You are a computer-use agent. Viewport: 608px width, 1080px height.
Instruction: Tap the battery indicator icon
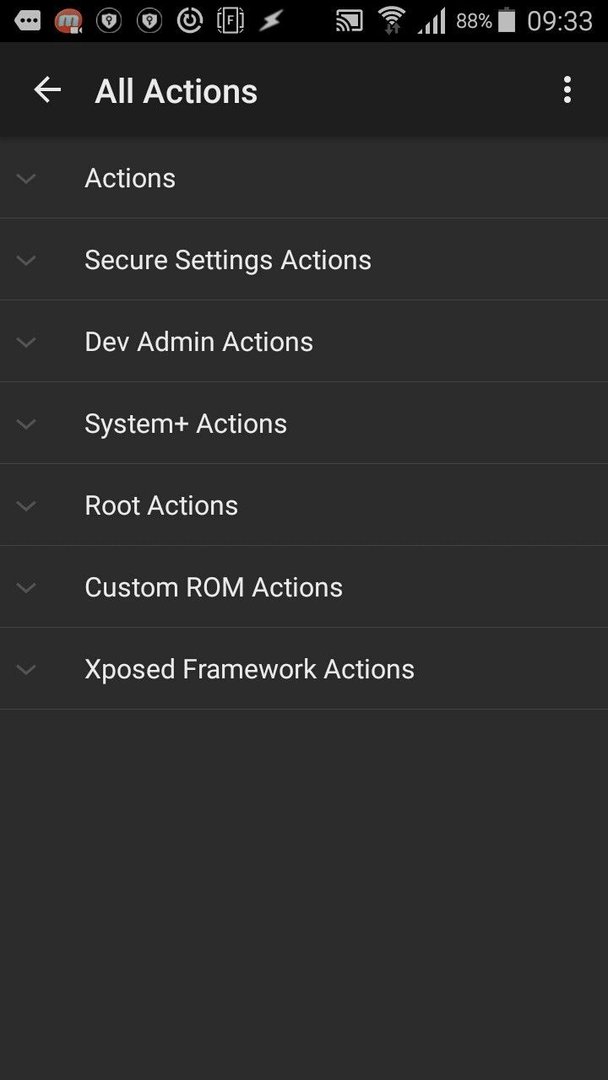pos(507,20)
